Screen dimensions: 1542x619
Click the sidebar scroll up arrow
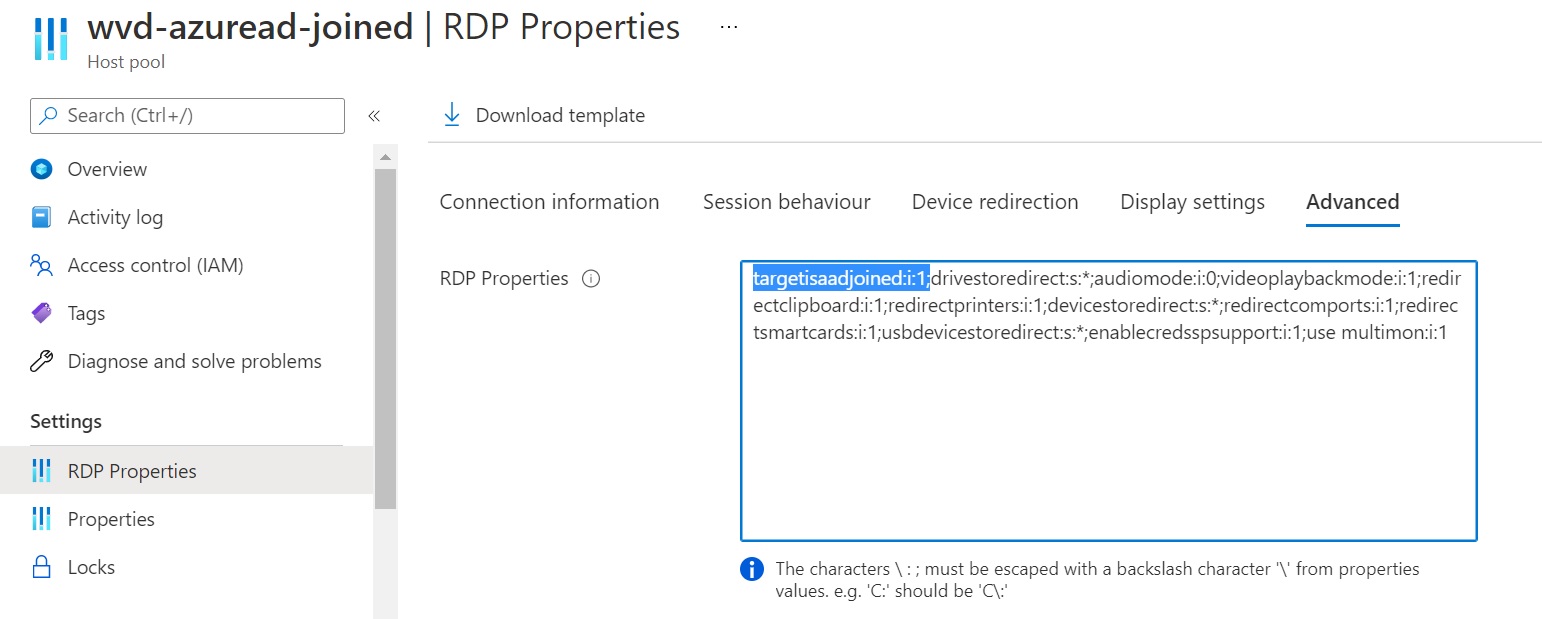pos(385,157)
